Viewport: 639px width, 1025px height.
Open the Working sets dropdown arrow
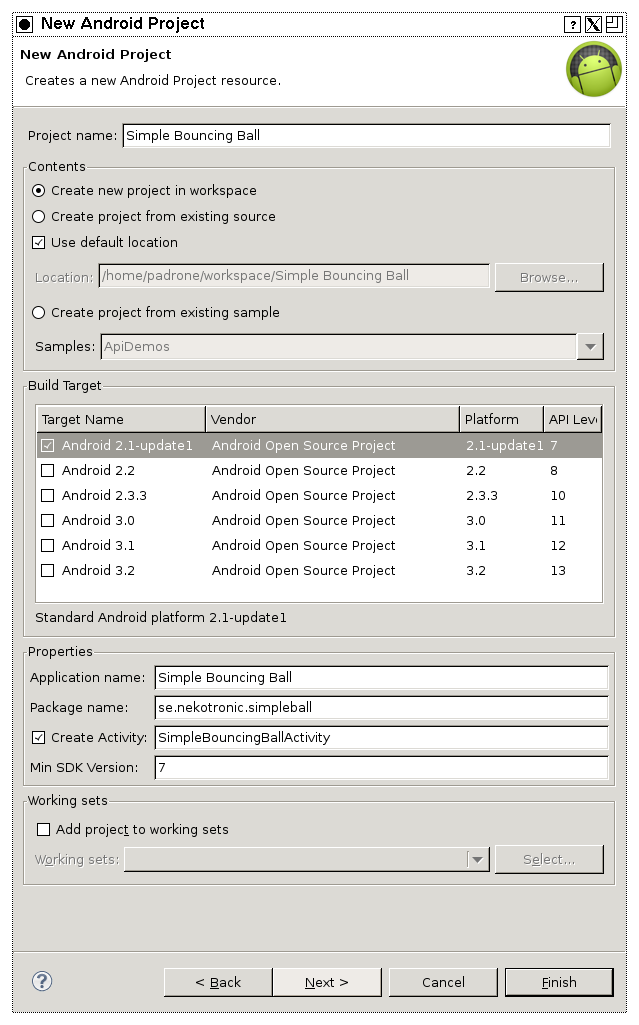click(x=478, y=860)
